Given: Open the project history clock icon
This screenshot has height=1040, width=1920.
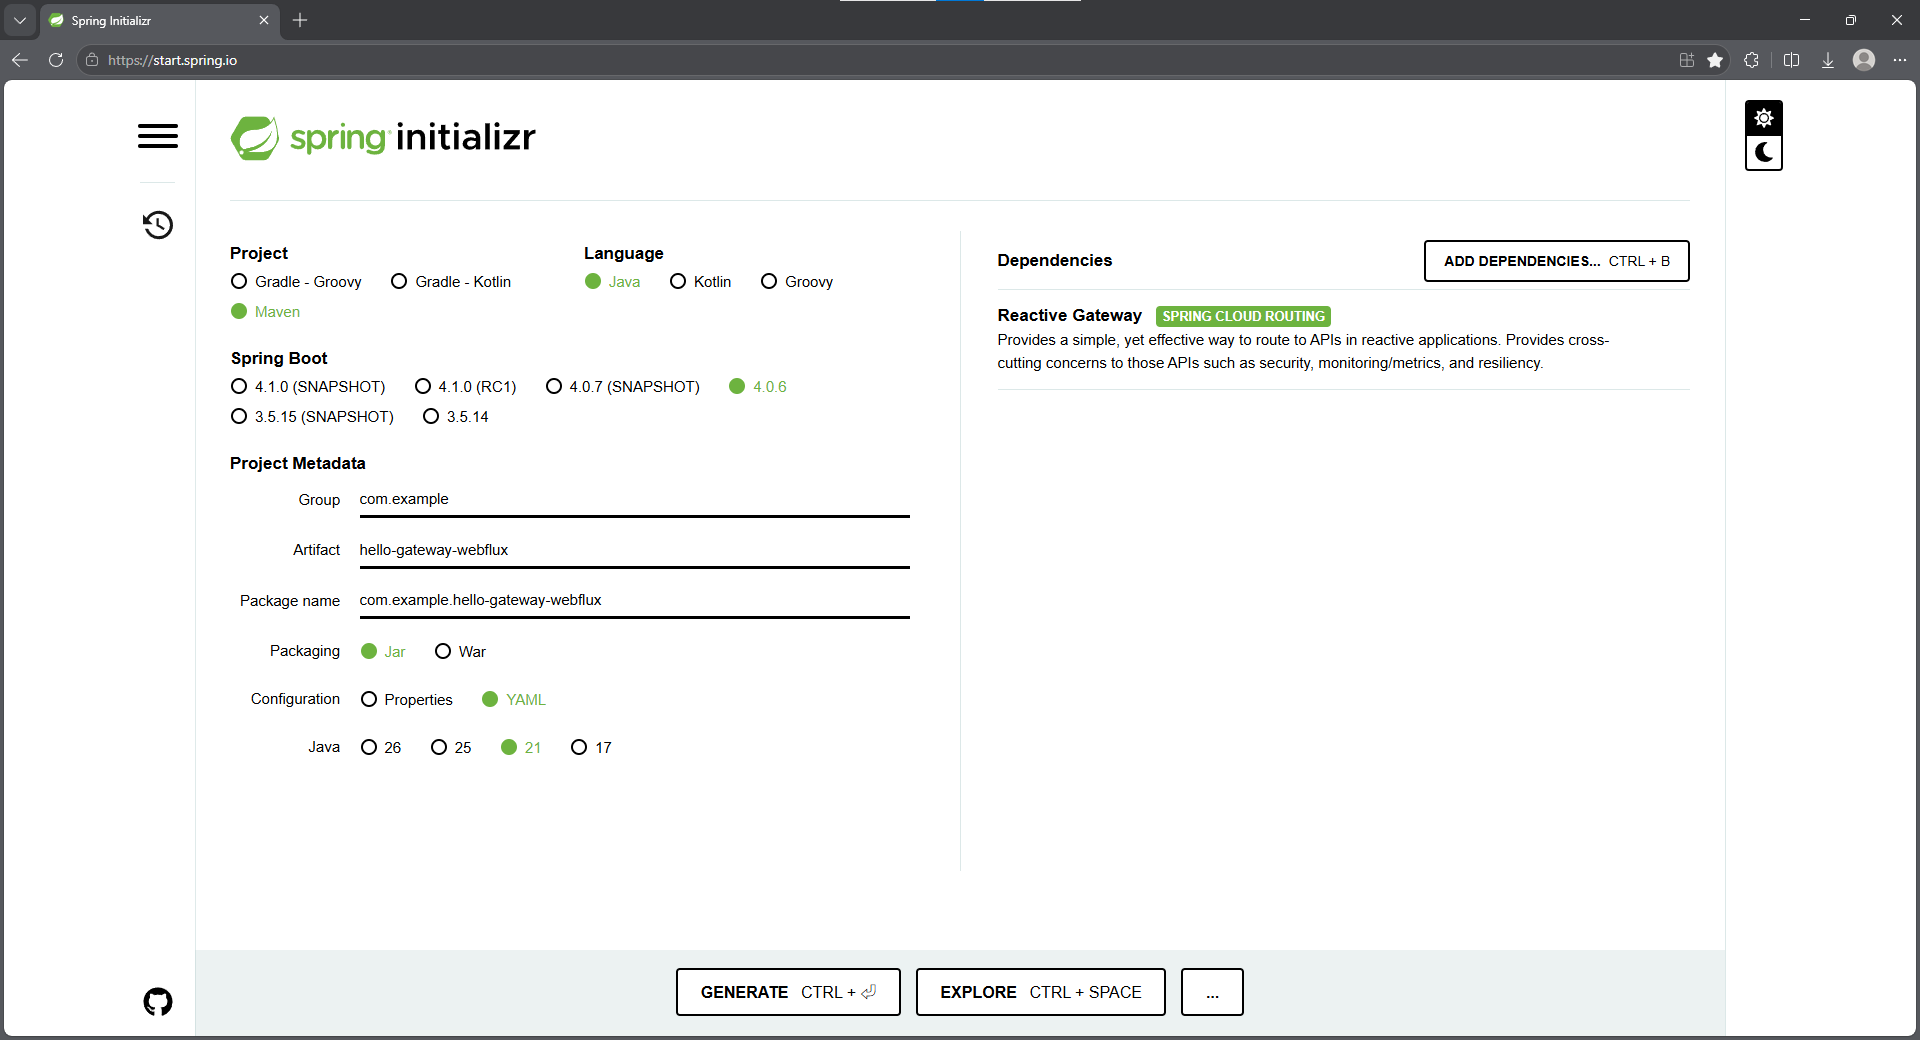Looking at the screenshot, I should click(x=158, y=225).
